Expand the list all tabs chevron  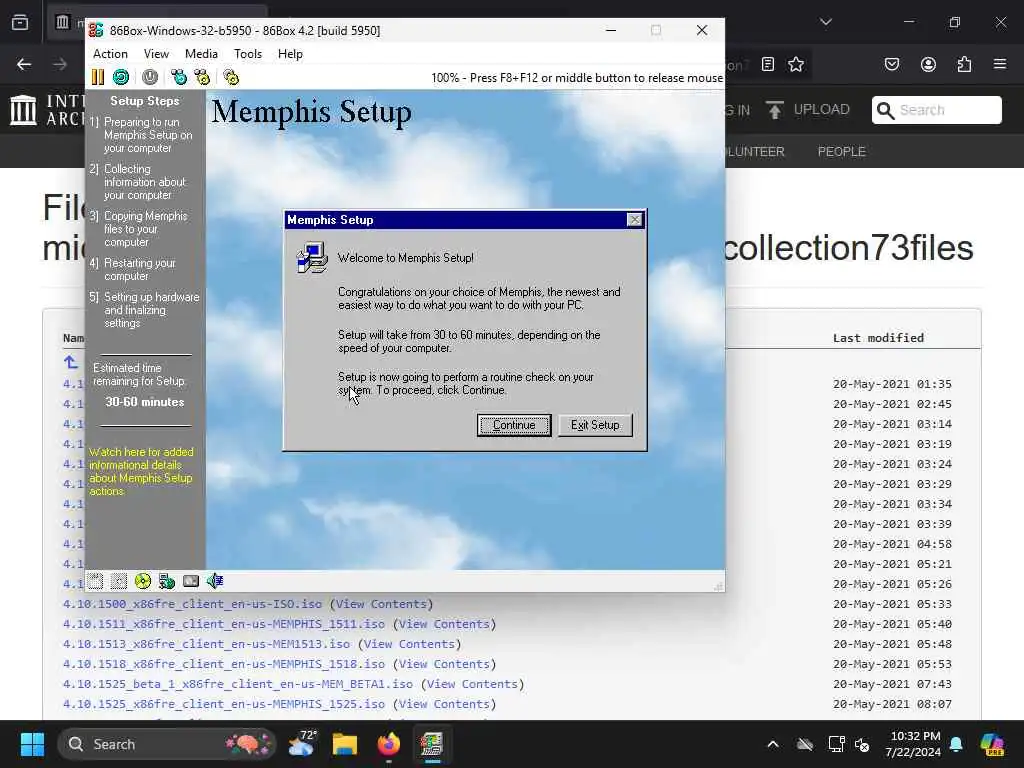(x=826, y=22)
